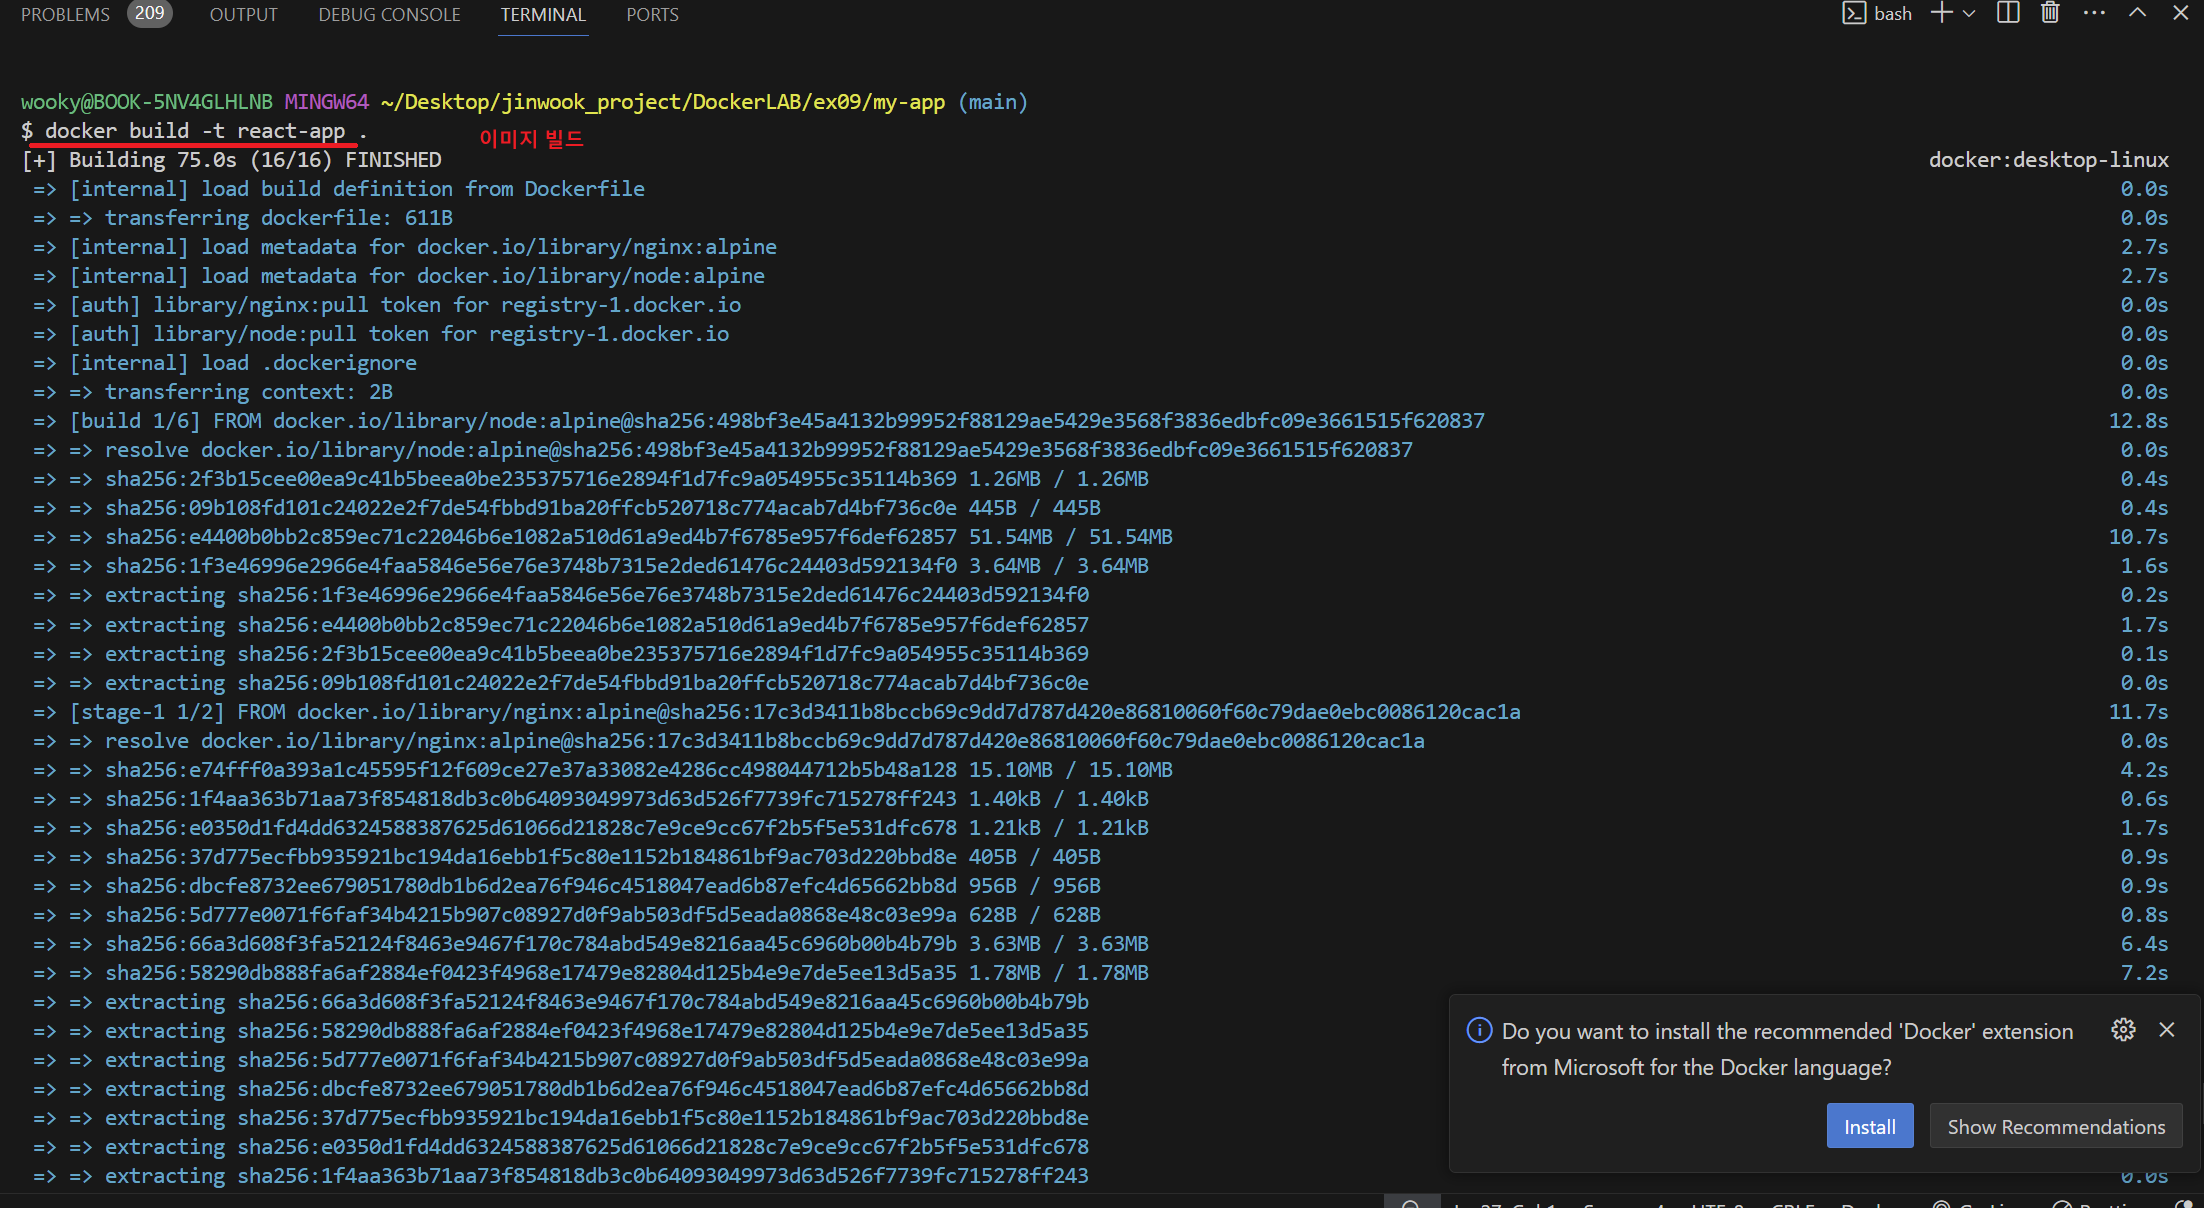Click the 209 problems count badge
The width and height of the screenshot is (2204, 1208).
[149, 13]
